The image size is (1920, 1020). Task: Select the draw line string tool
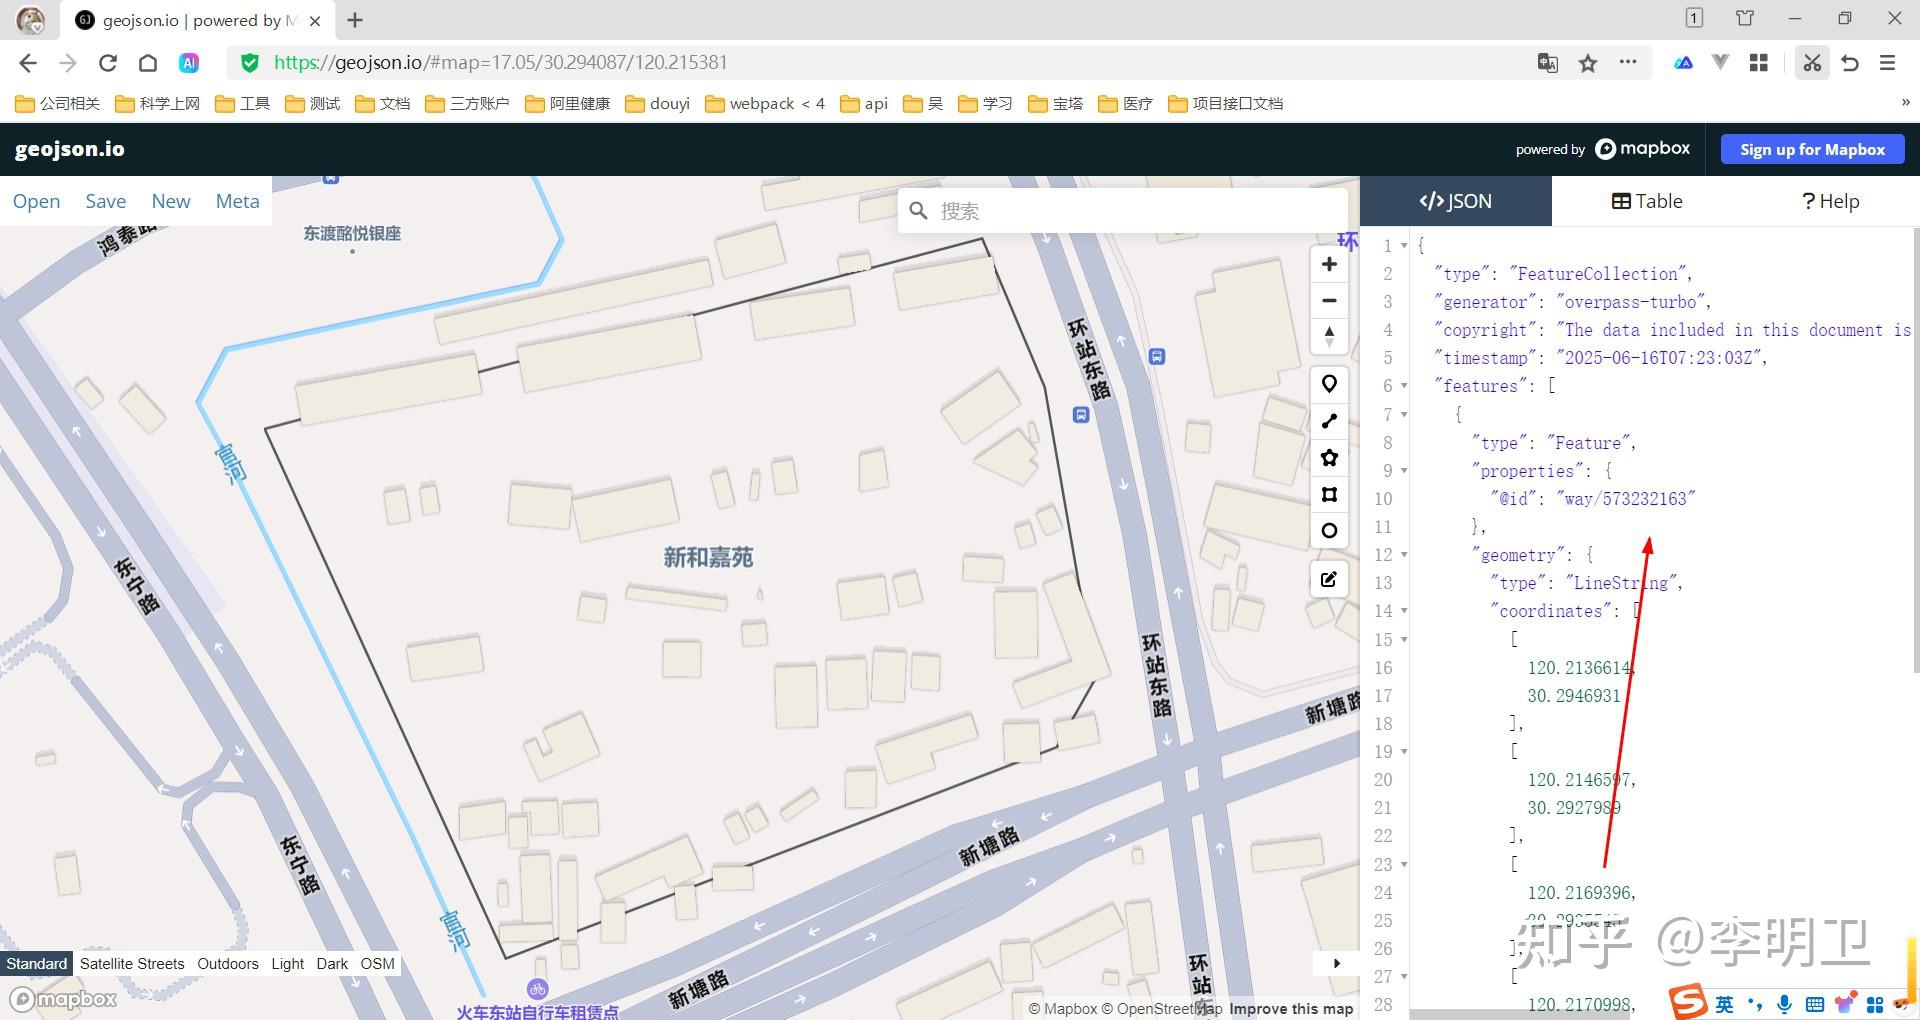(x=1329, y=421)
